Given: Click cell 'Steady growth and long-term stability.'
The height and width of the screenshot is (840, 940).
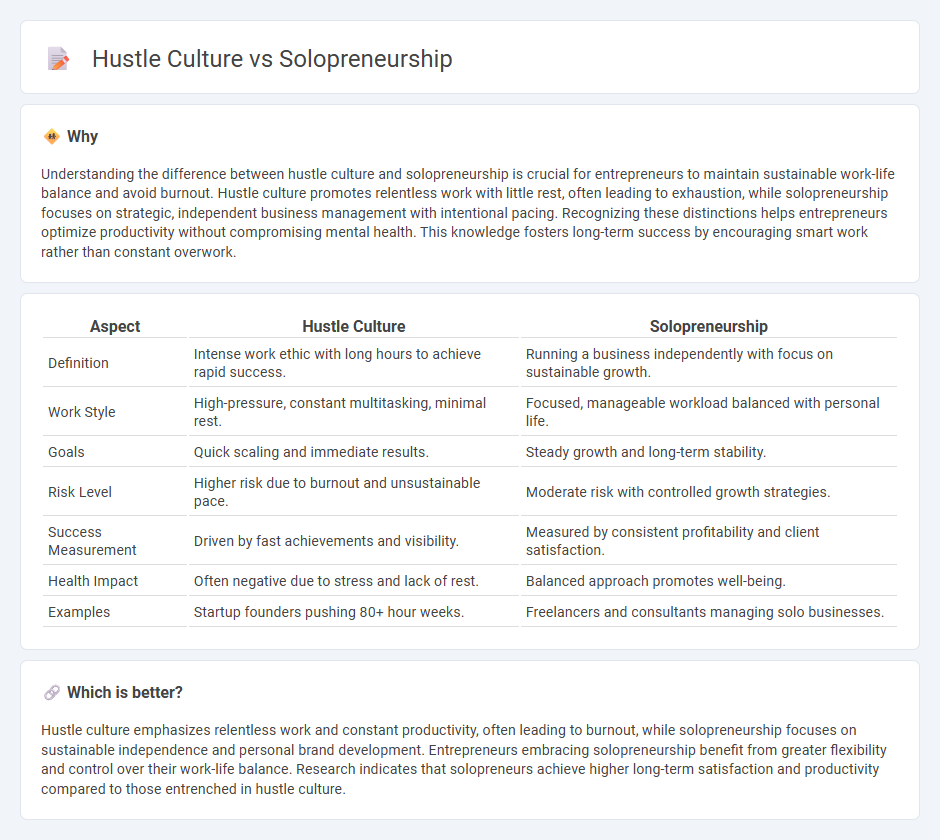Looking at the screenshot, I should pos(709,452).
